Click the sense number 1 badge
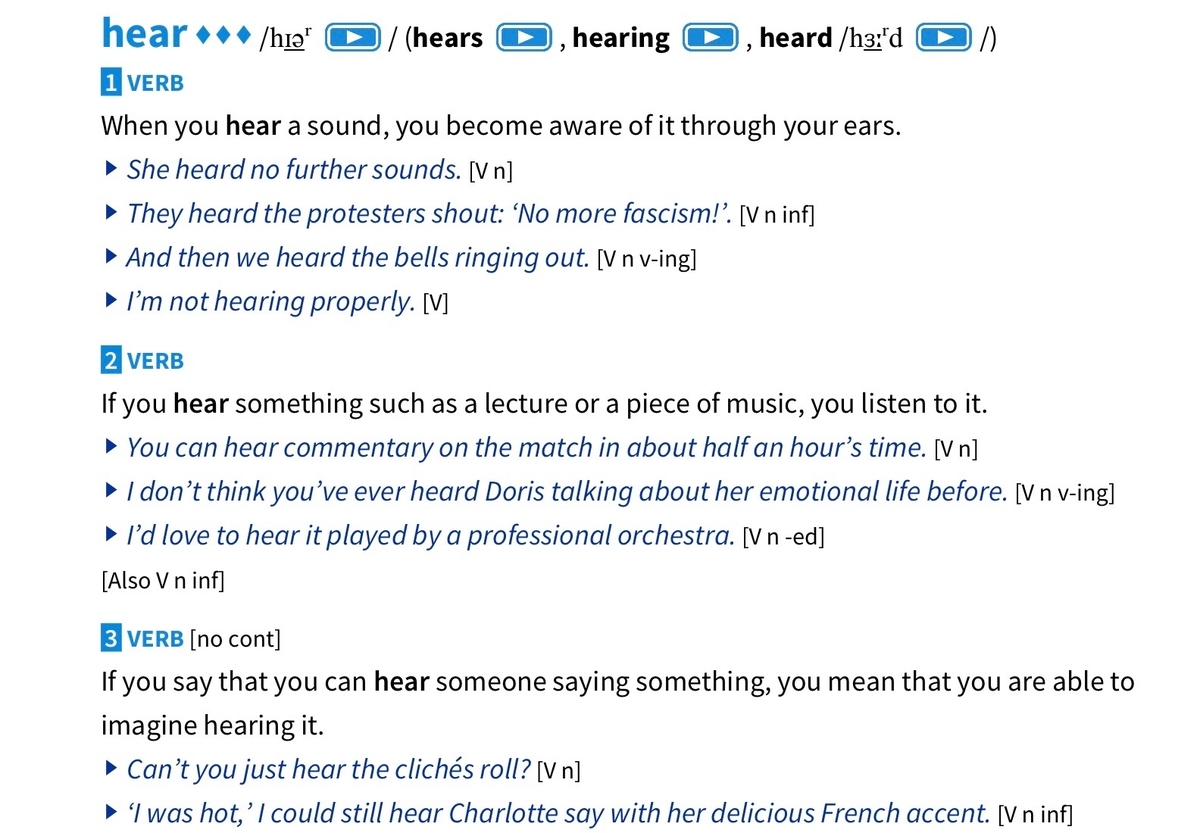The height and width of the screenshot is (833, 1200). (x=111, y=83)
